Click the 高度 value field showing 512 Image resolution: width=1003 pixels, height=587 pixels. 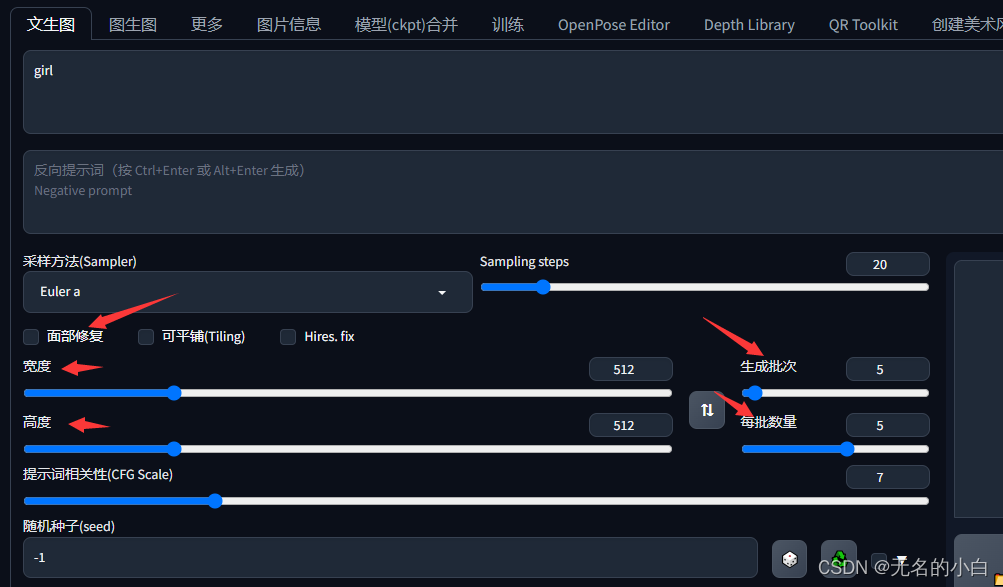631,425
